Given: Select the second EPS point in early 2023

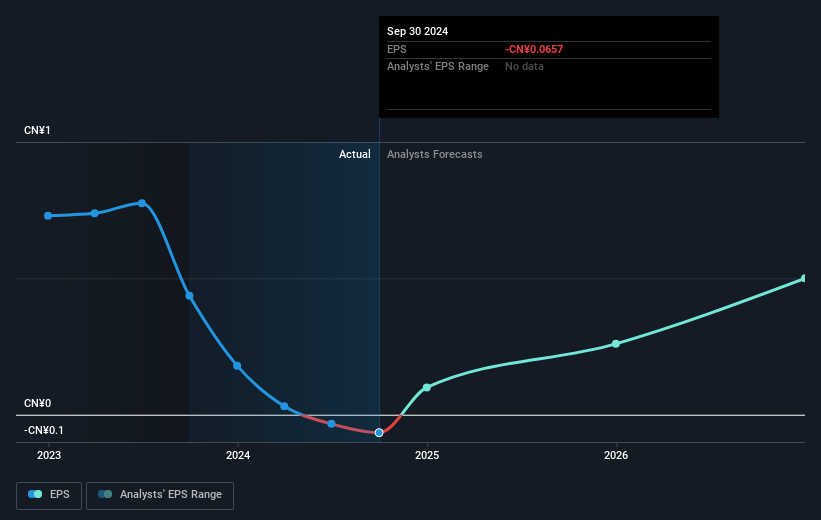Looking at the screenshot, I should (x=95, y=213).
